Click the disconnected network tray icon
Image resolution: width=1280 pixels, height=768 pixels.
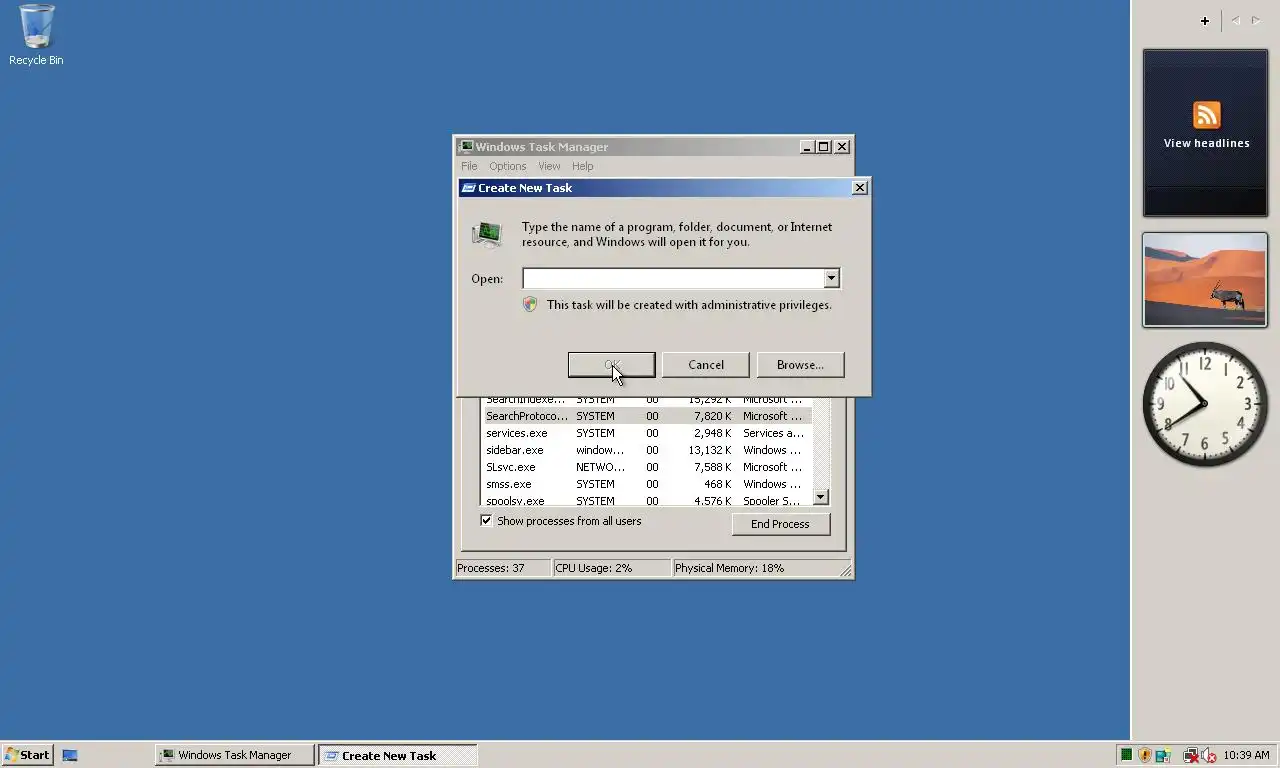(1191, 755)
